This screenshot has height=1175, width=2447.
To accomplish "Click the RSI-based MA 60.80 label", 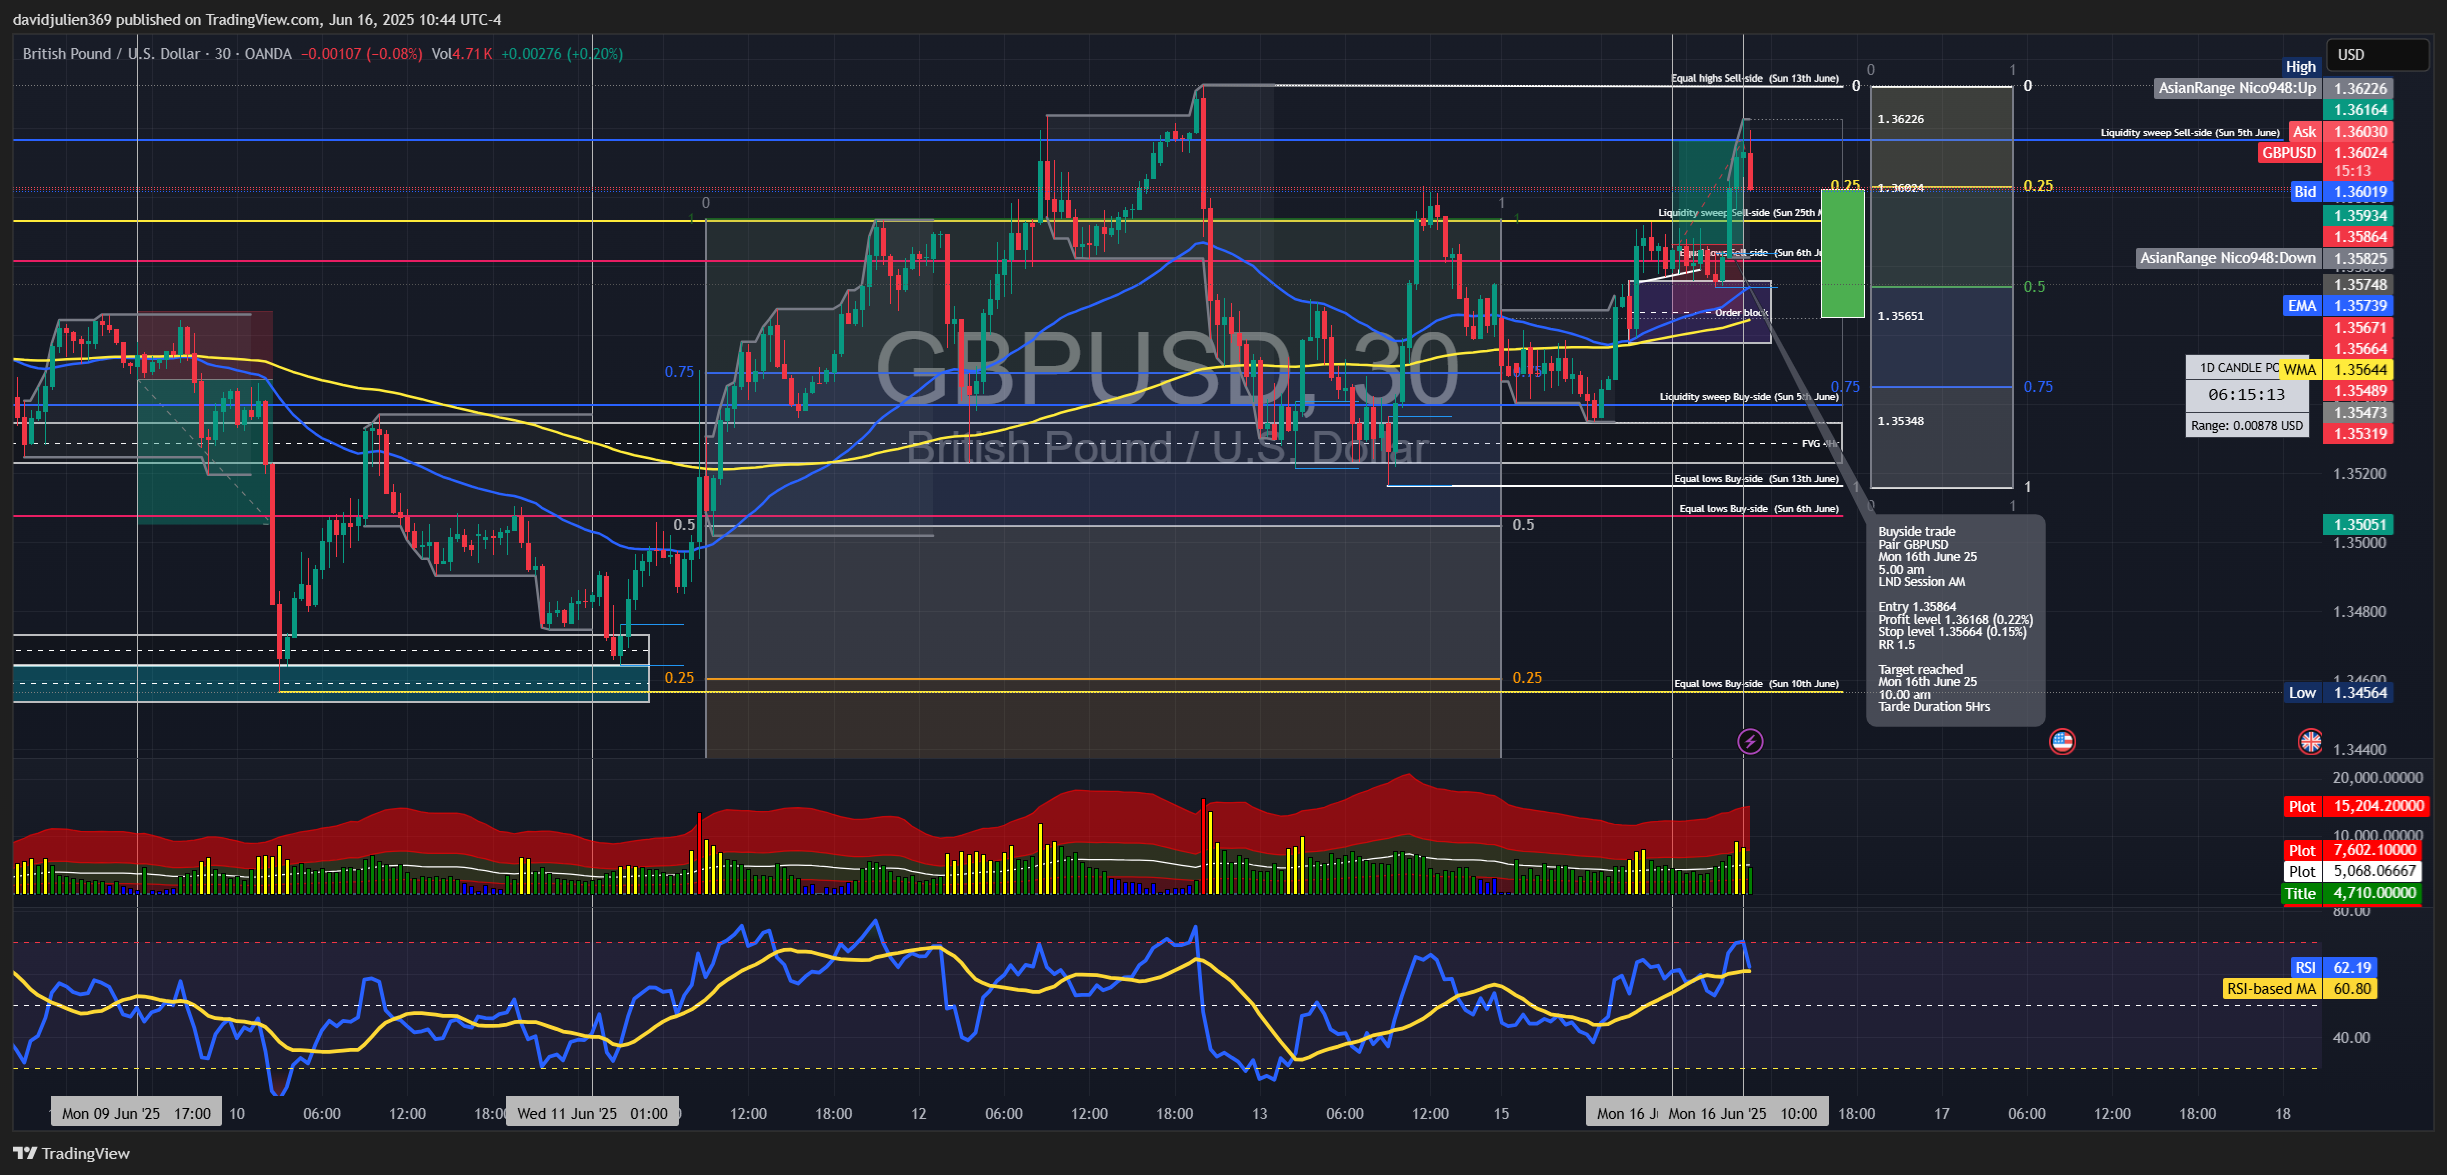I will coord(2299,989).
